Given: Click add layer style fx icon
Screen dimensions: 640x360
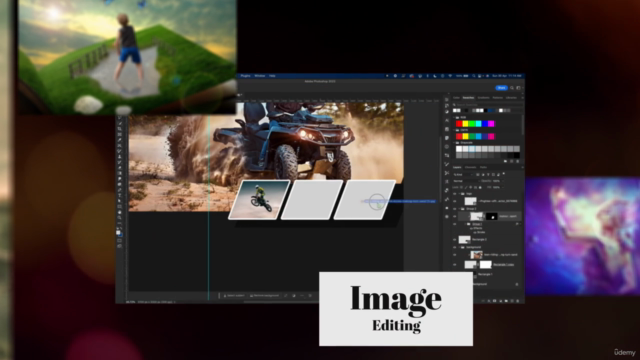Looking at the screenshot, I should pos(489,300).
